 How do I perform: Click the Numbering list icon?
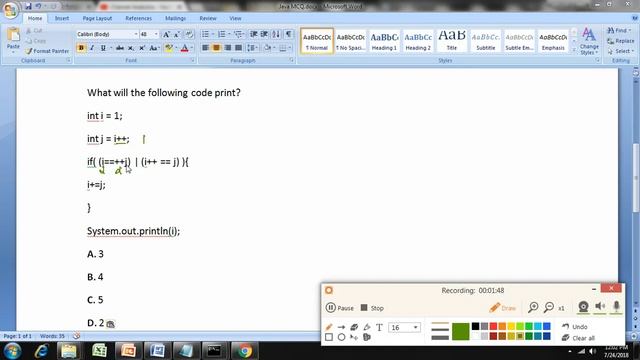tap(222, 34)
